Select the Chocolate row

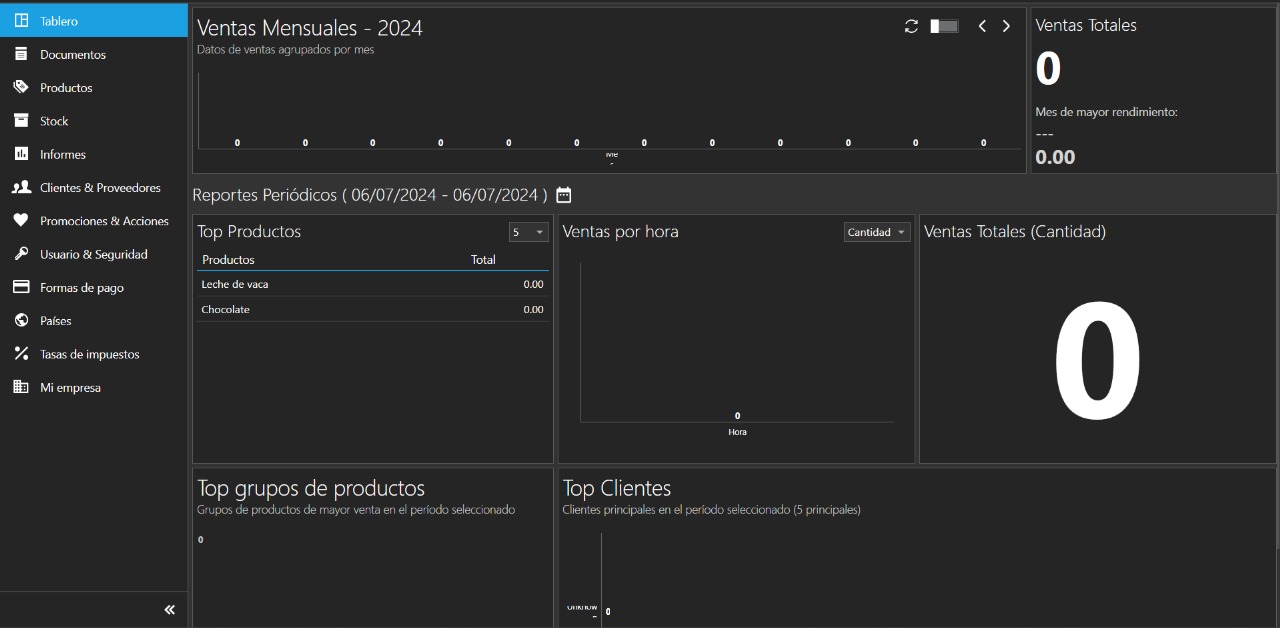coord(372,309)
